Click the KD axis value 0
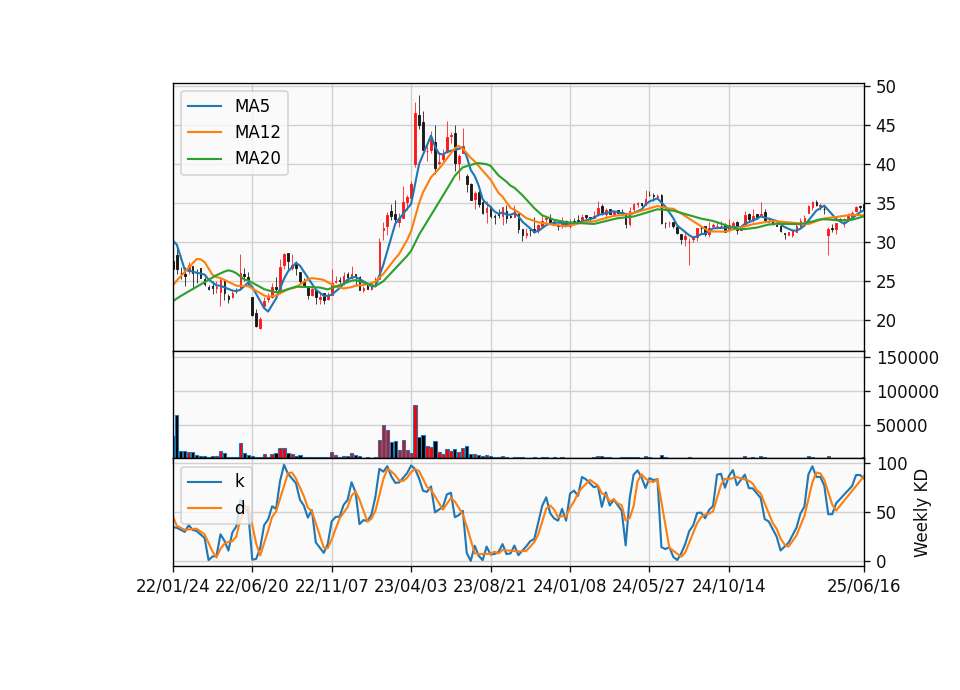 click(882, 561)
